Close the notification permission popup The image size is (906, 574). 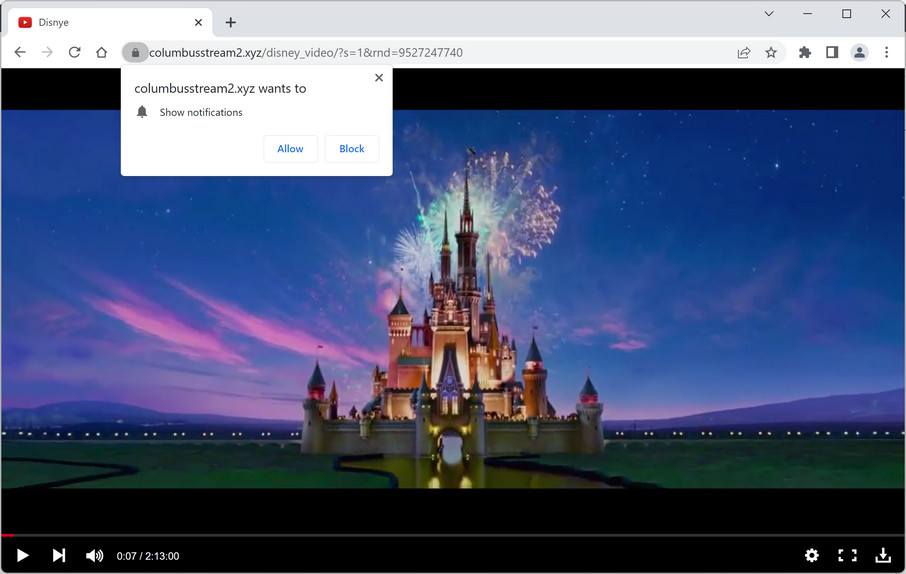tap(378, 78)
